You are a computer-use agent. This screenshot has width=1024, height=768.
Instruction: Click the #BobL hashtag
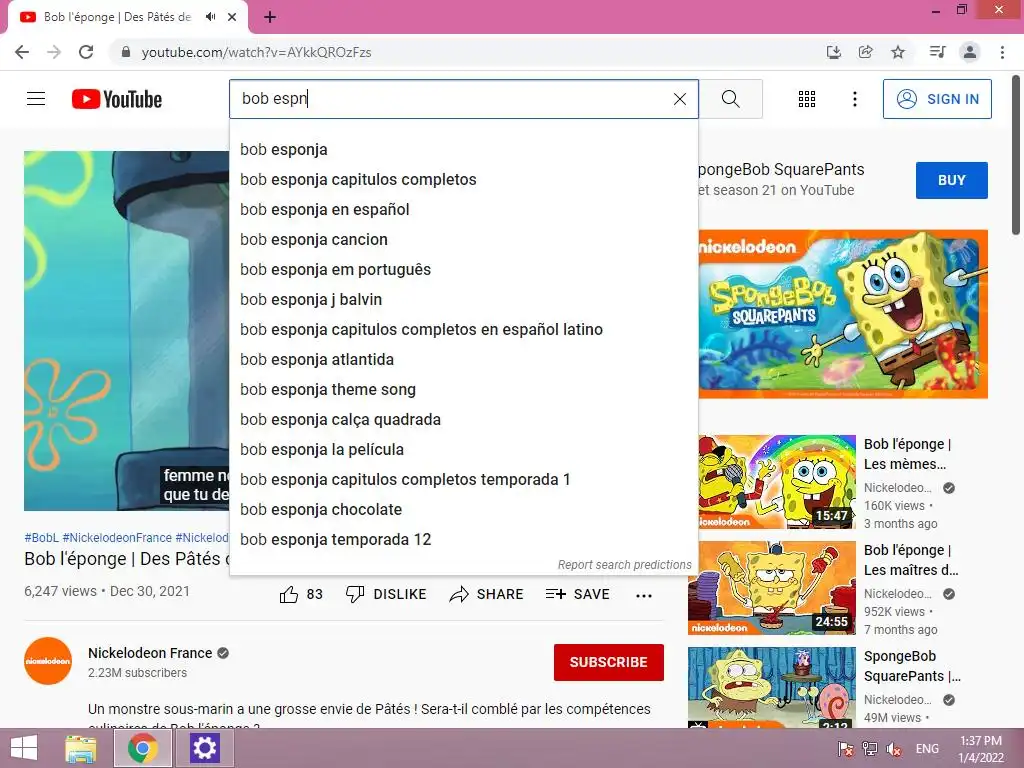point(41,537)
